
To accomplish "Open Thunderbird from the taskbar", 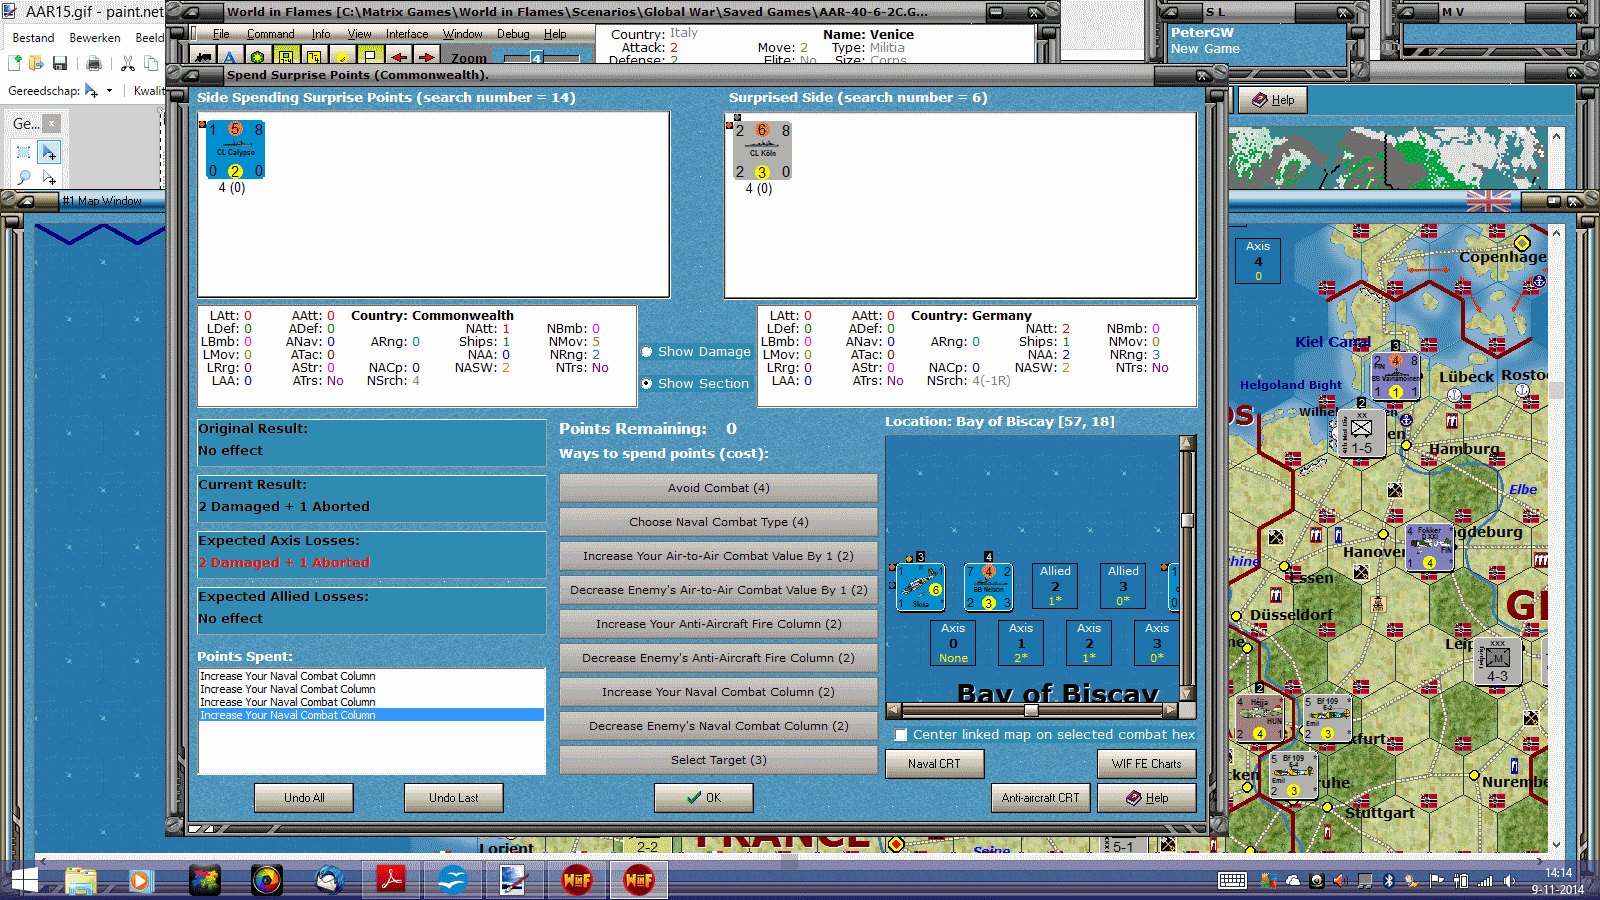I will click(329, 880).
